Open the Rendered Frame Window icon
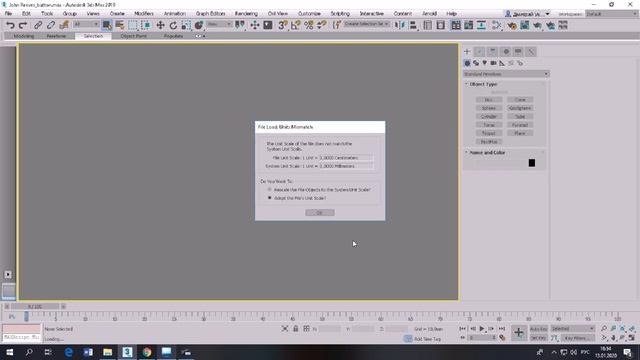The width and height of the screenshot is (640, 360). [524, 25]
